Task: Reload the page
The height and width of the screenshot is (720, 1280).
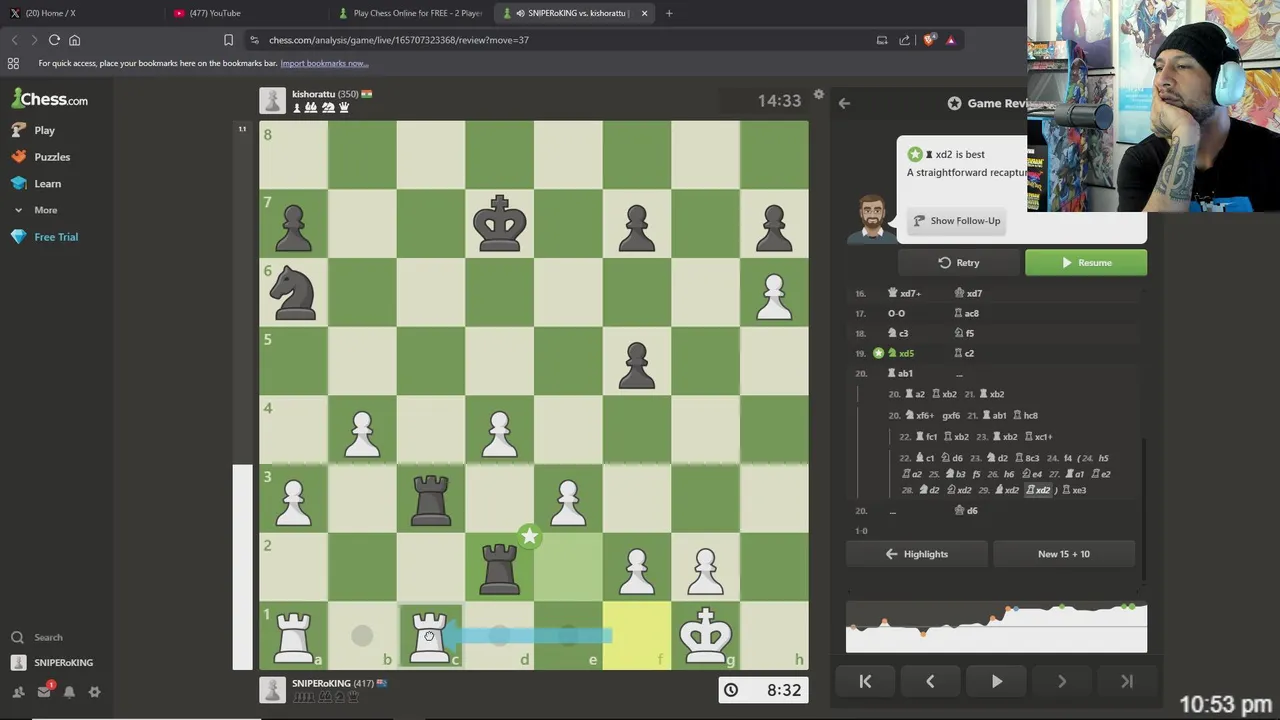Action: (x=54, y=40)
